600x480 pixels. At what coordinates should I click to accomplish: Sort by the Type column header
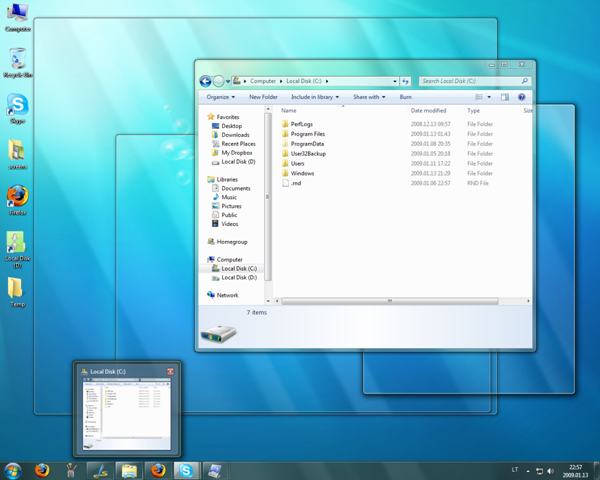473,111
